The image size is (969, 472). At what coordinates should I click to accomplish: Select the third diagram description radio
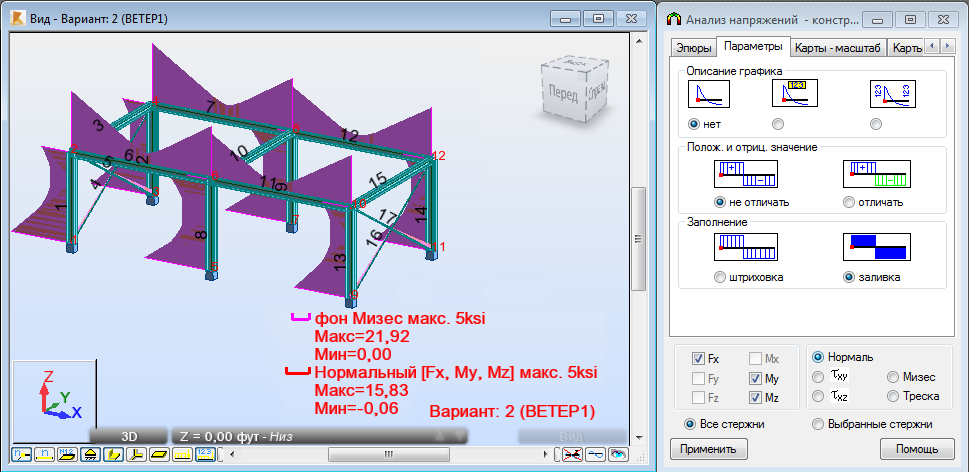click(x=875, y=124)
